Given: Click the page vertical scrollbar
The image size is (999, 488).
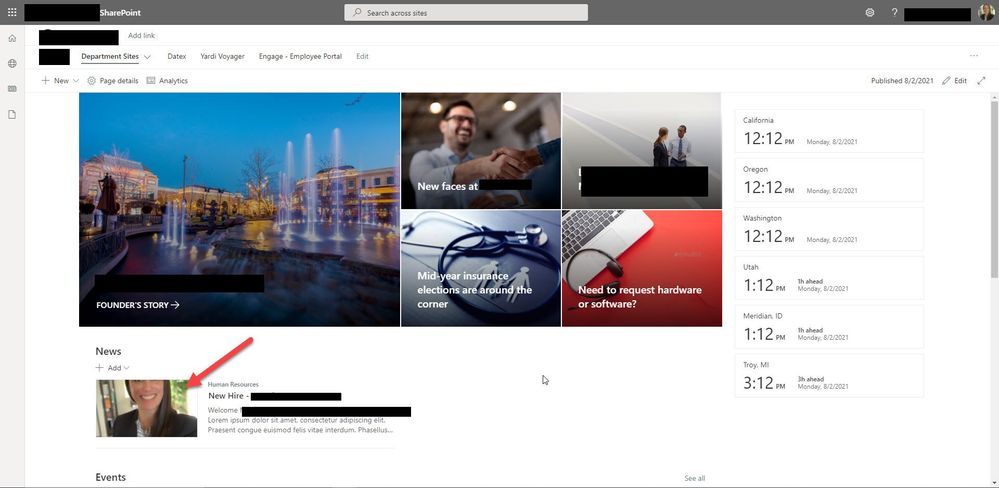Looking at the screenshot, I should [x=995, y=188].
